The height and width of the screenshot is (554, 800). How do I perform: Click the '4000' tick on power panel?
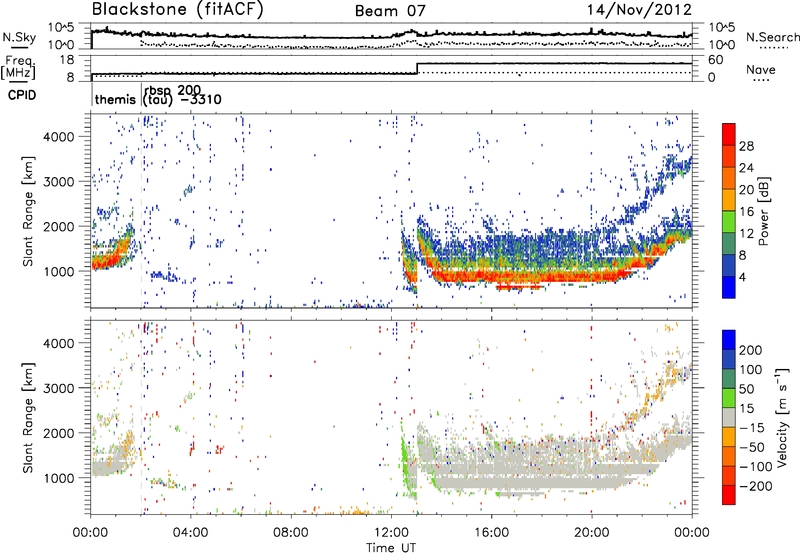[58, 137]
